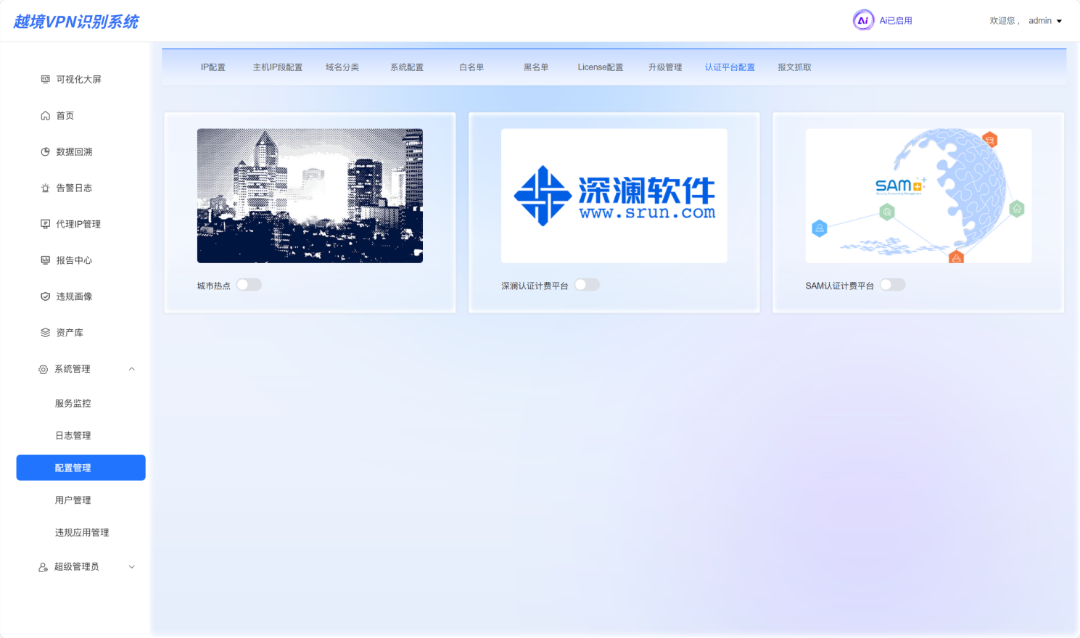Click the 违规画像 shield icon
Viewport: 1080px width, 638px height.
(45, 296)
